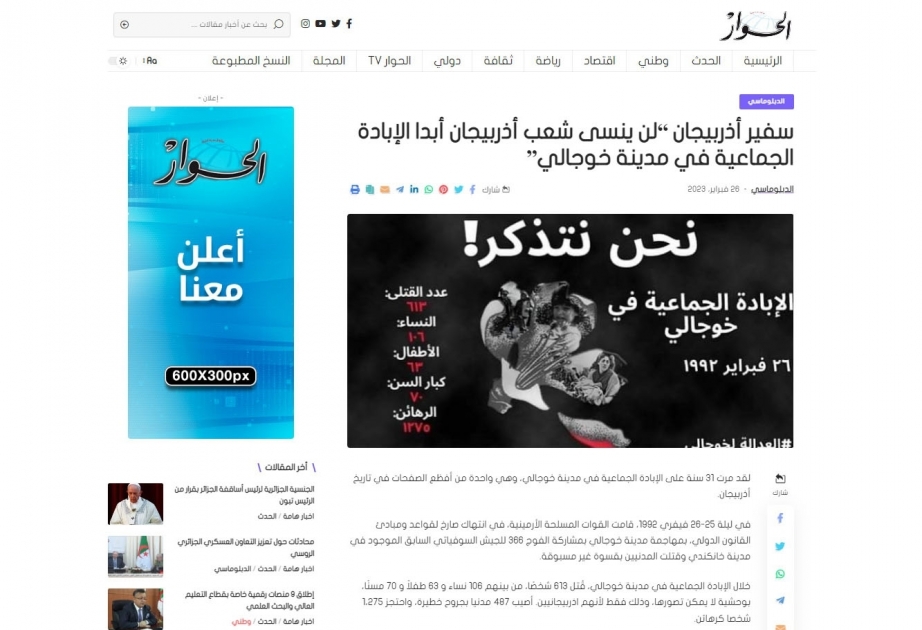
Task: Select رياضة in the navigation bar
Action: coord(548,61)
